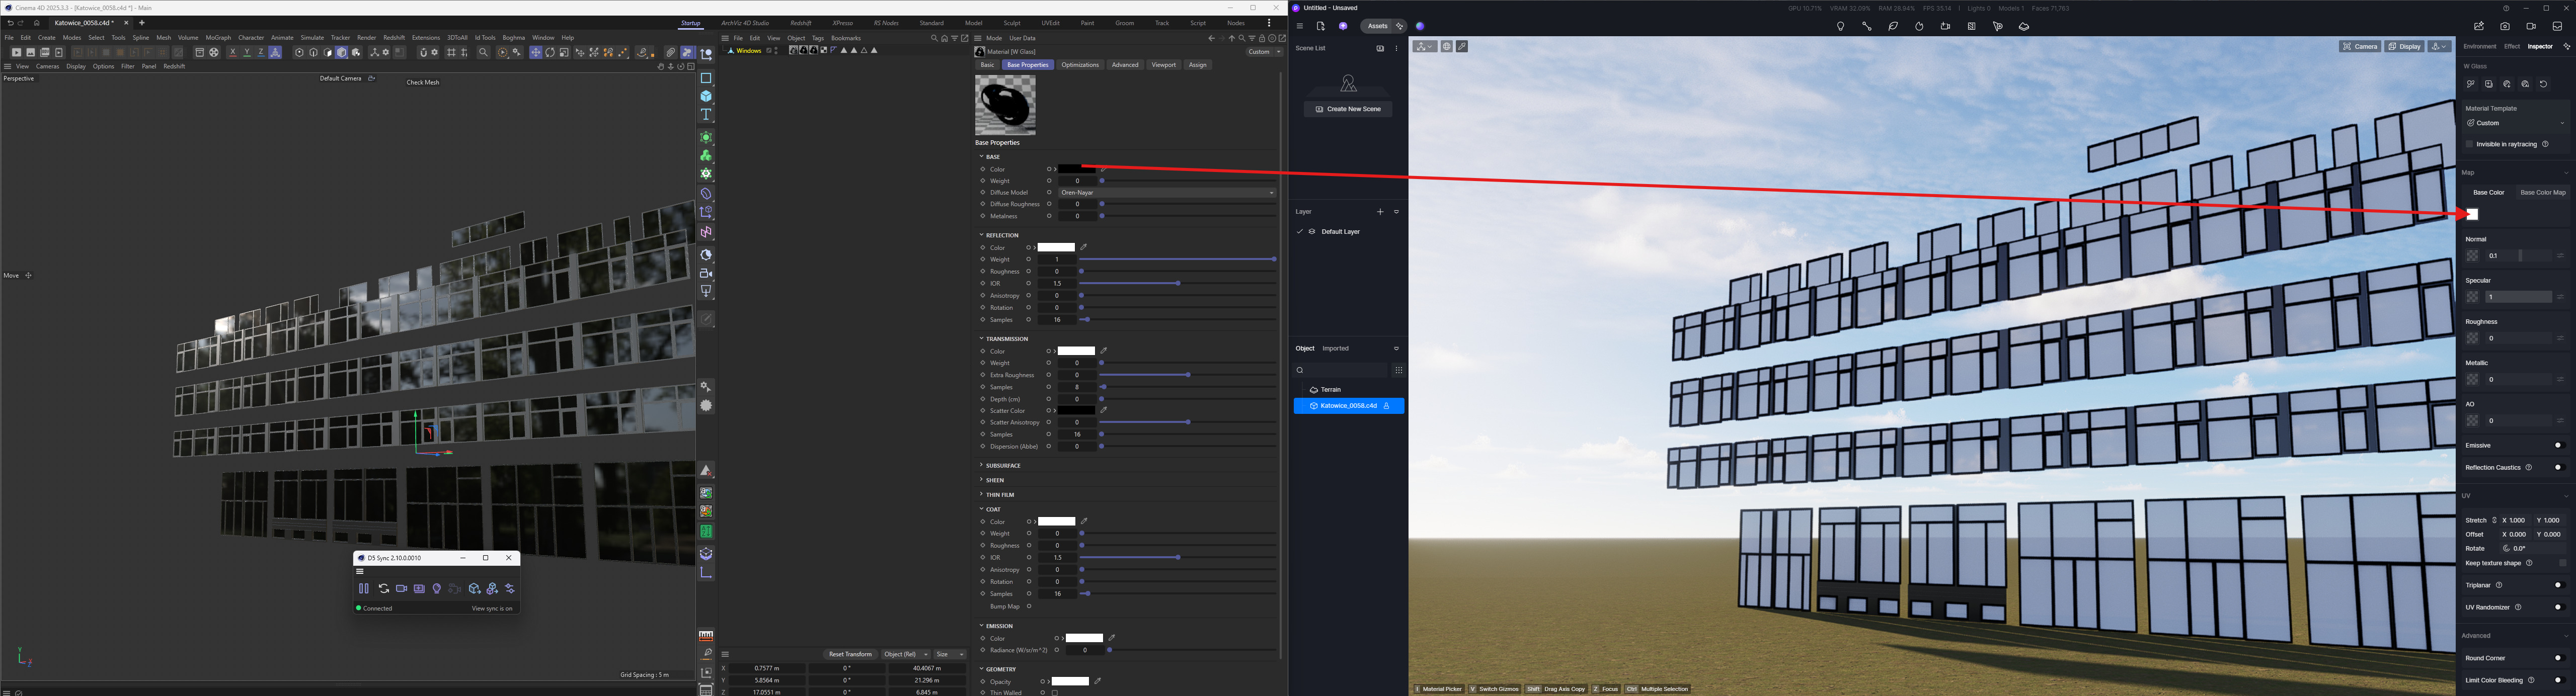Click the sync refresh icon in D5 Sync

[383, 589]
